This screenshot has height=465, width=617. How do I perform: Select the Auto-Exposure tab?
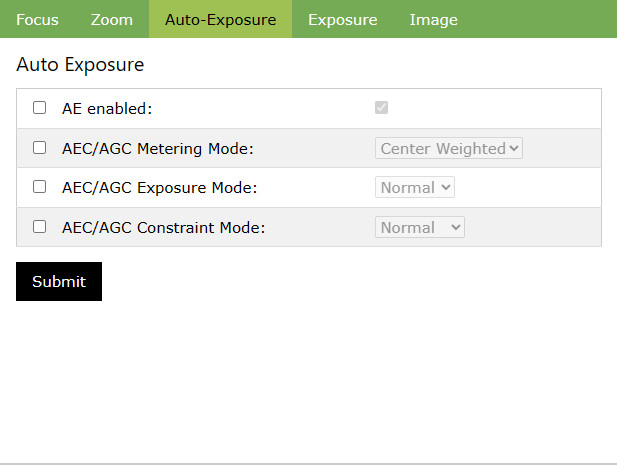point(220,20)
